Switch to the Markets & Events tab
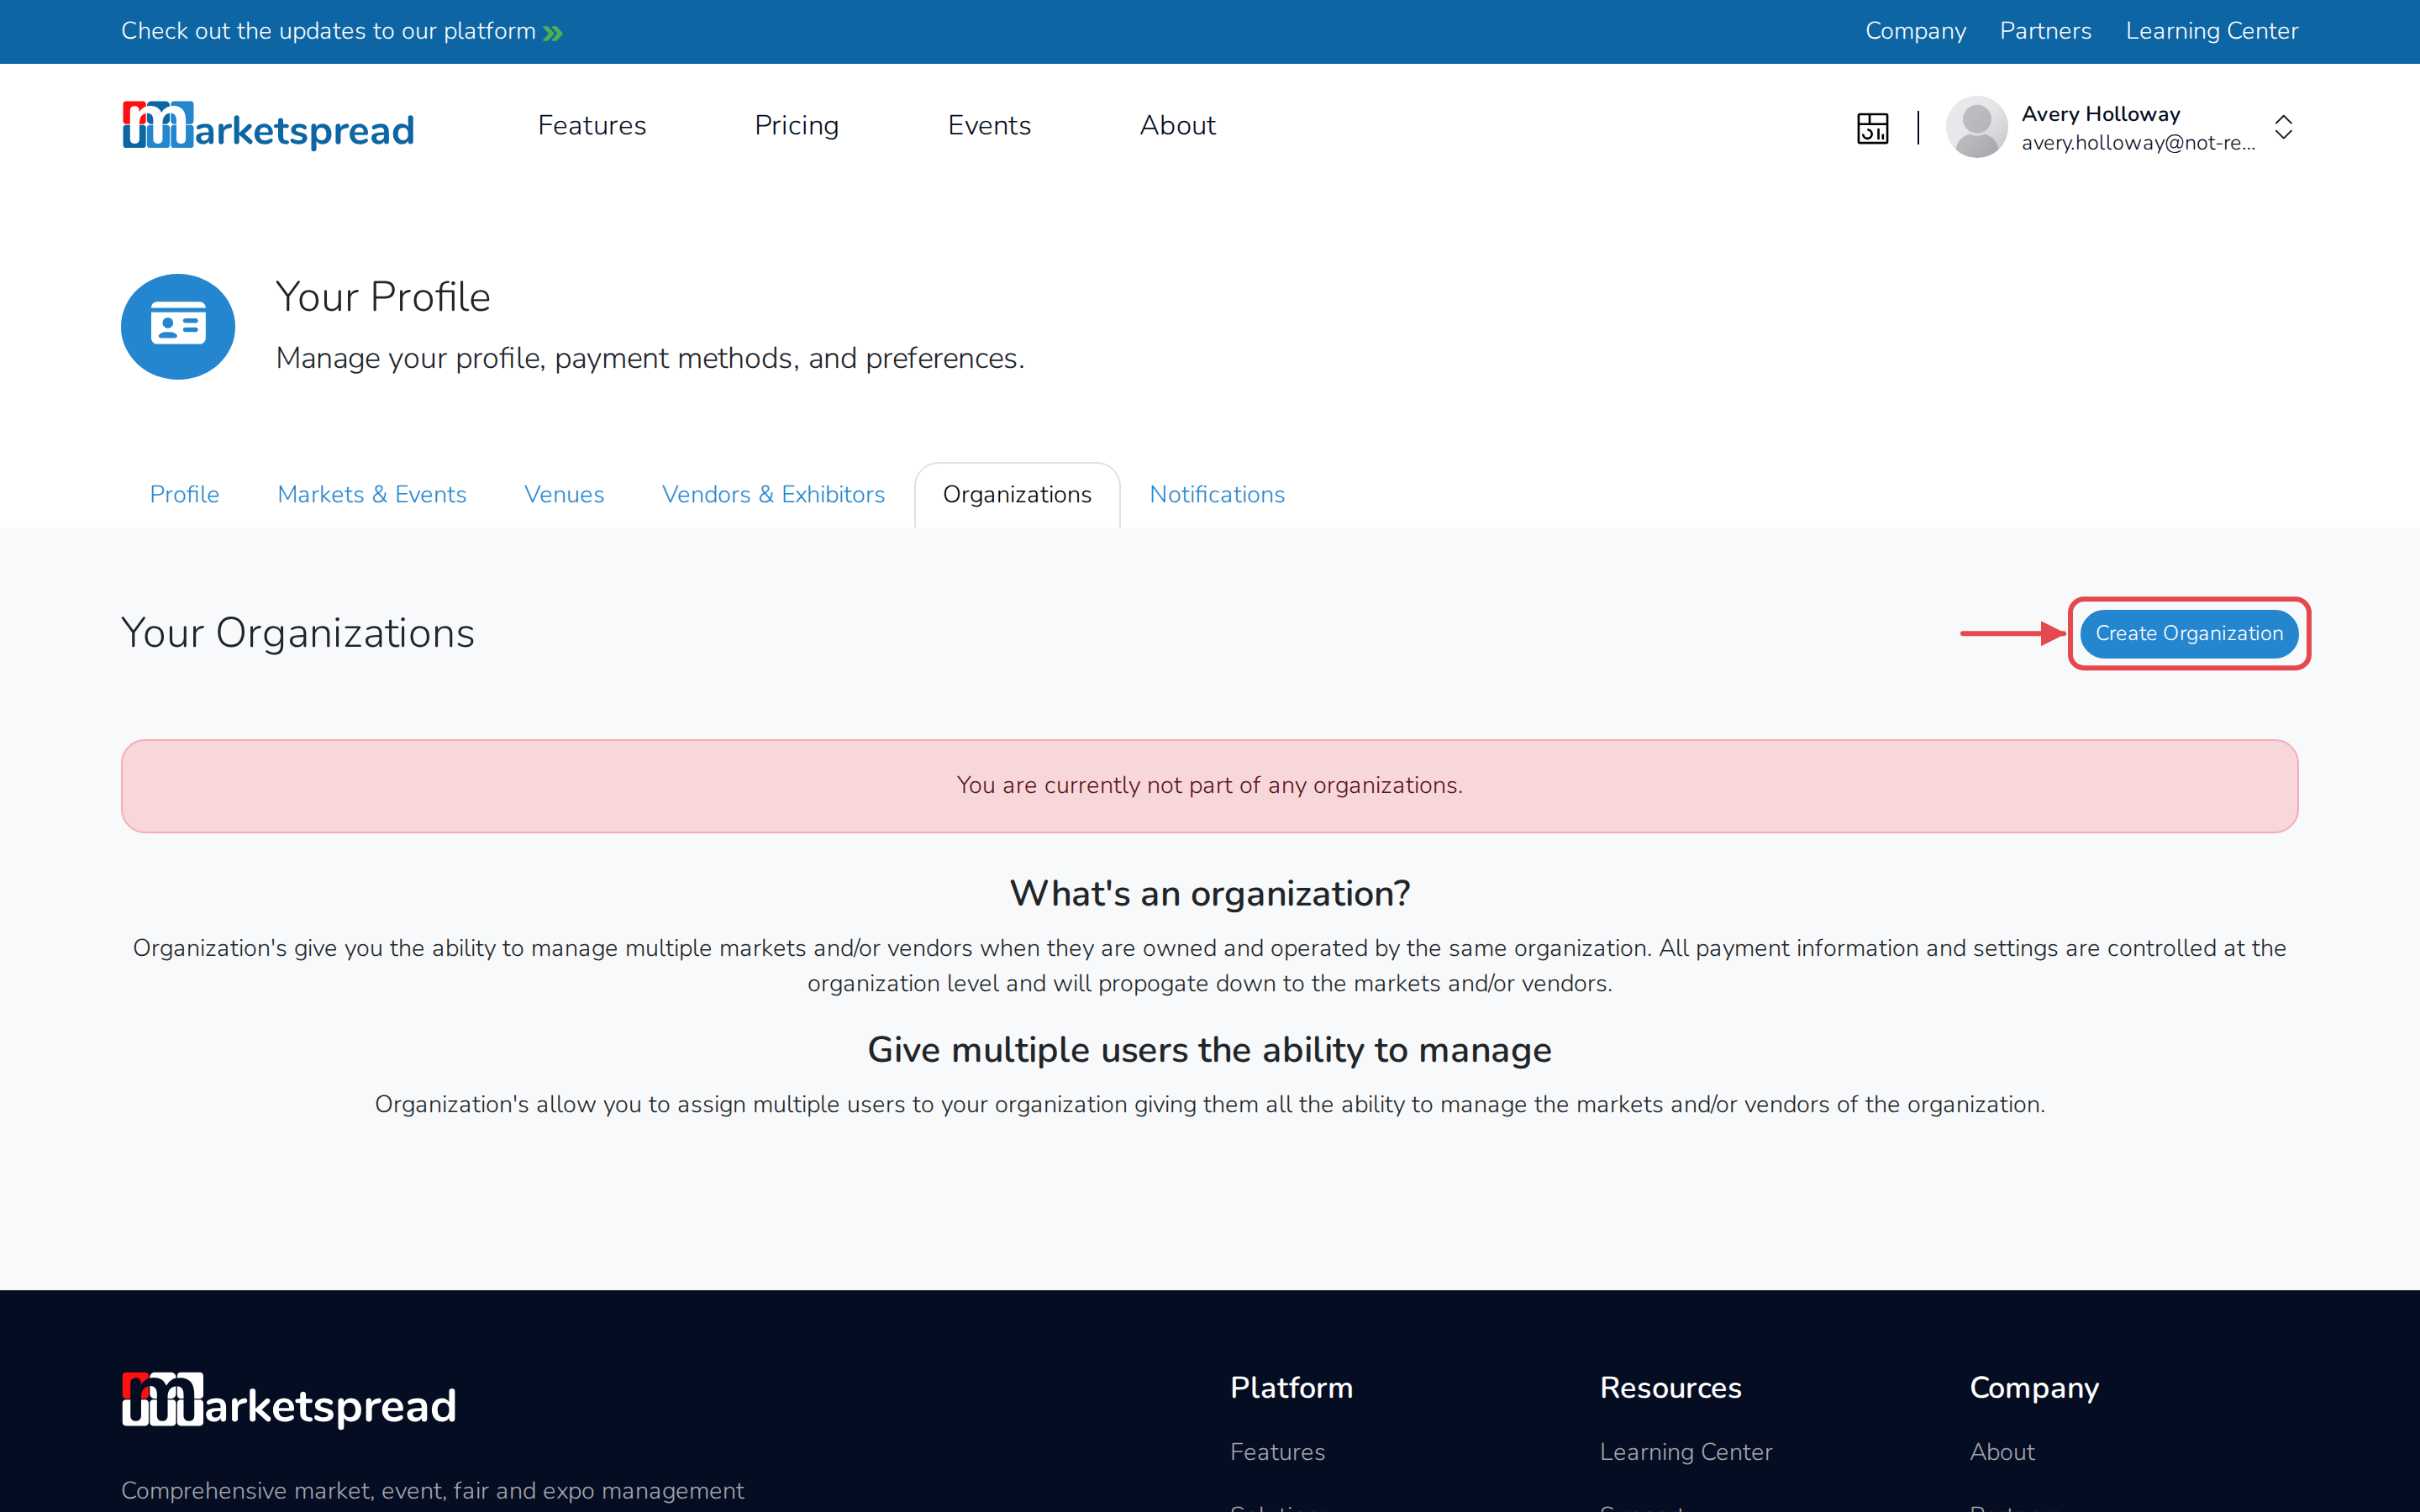2420x1512 pixels. click(372, 494)
